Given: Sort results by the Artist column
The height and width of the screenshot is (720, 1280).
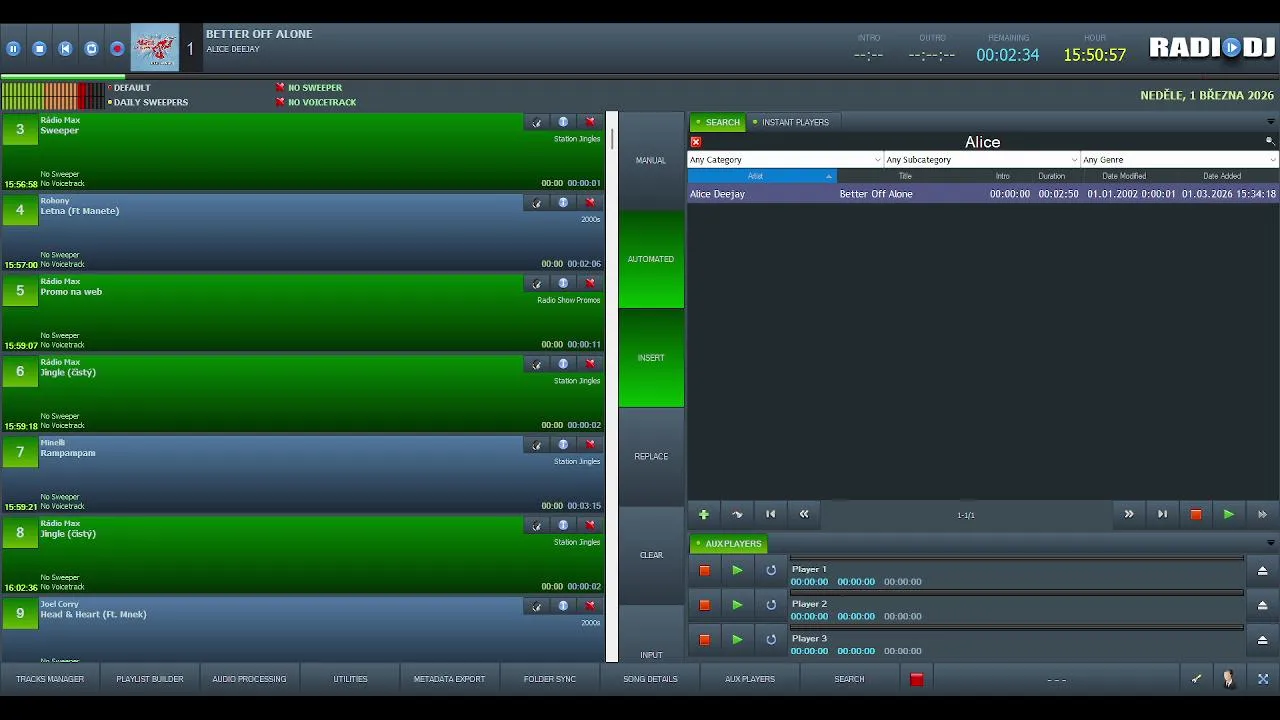Looking at the screenshot, I should pos(761,176).
